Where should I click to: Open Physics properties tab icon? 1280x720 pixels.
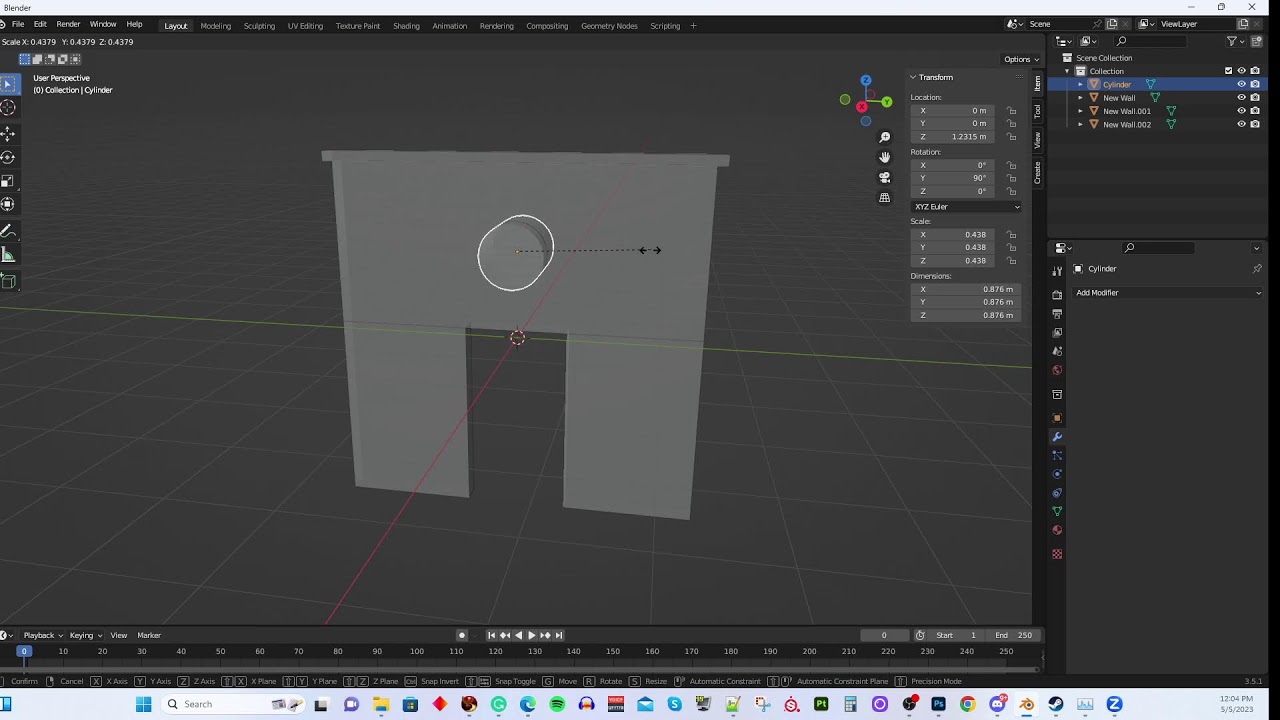(1057, 474)
